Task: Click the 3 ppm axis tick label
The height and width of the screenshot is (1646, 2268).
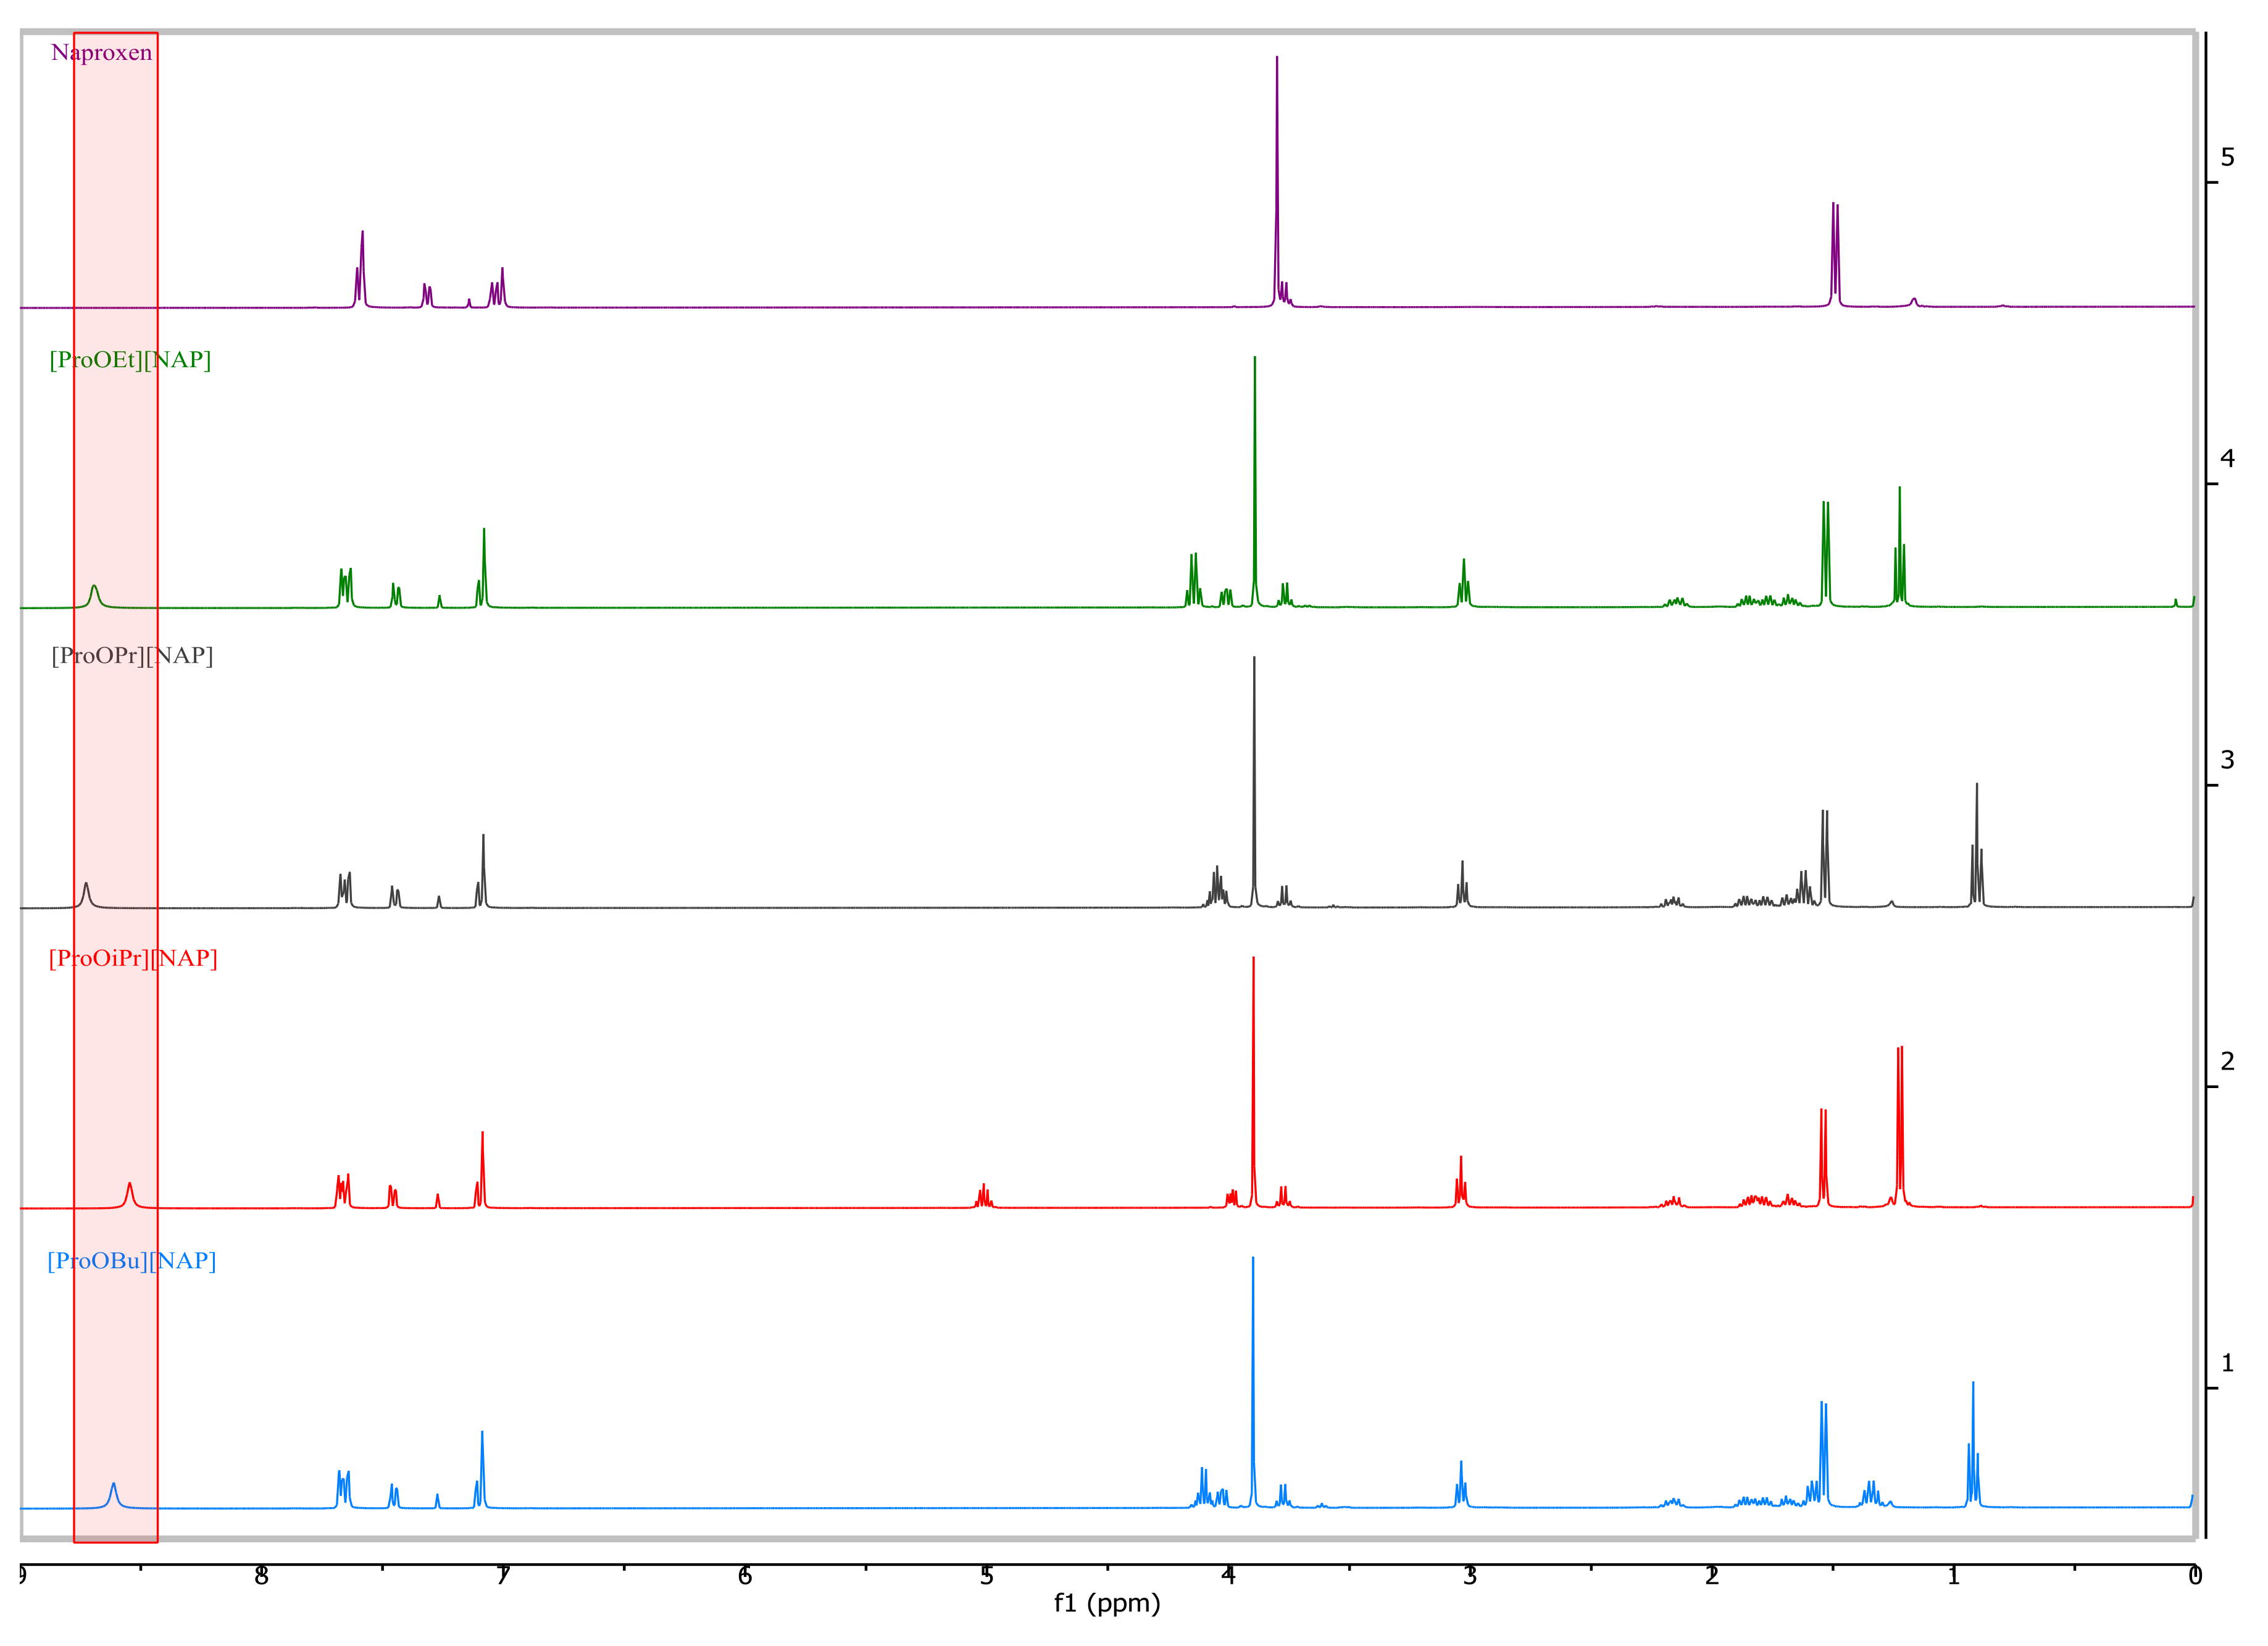Action: click(1470, 1577)
